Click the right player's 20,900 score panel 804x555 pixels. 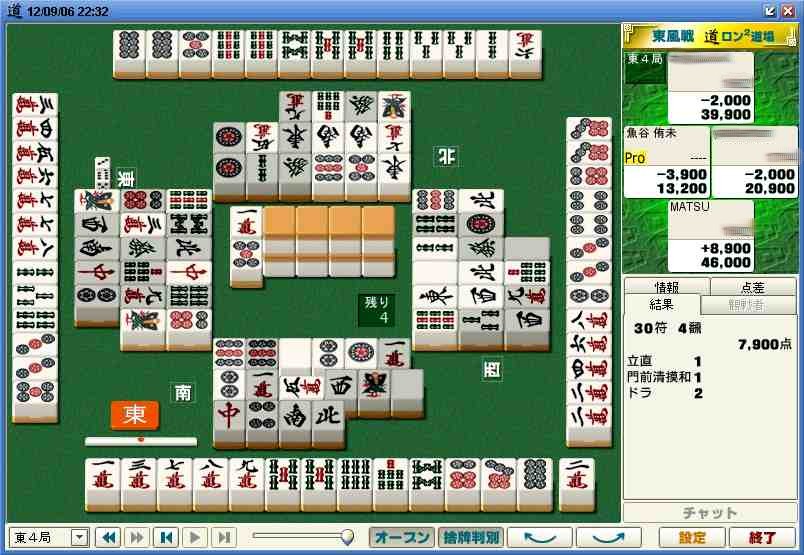coord(755,162)
